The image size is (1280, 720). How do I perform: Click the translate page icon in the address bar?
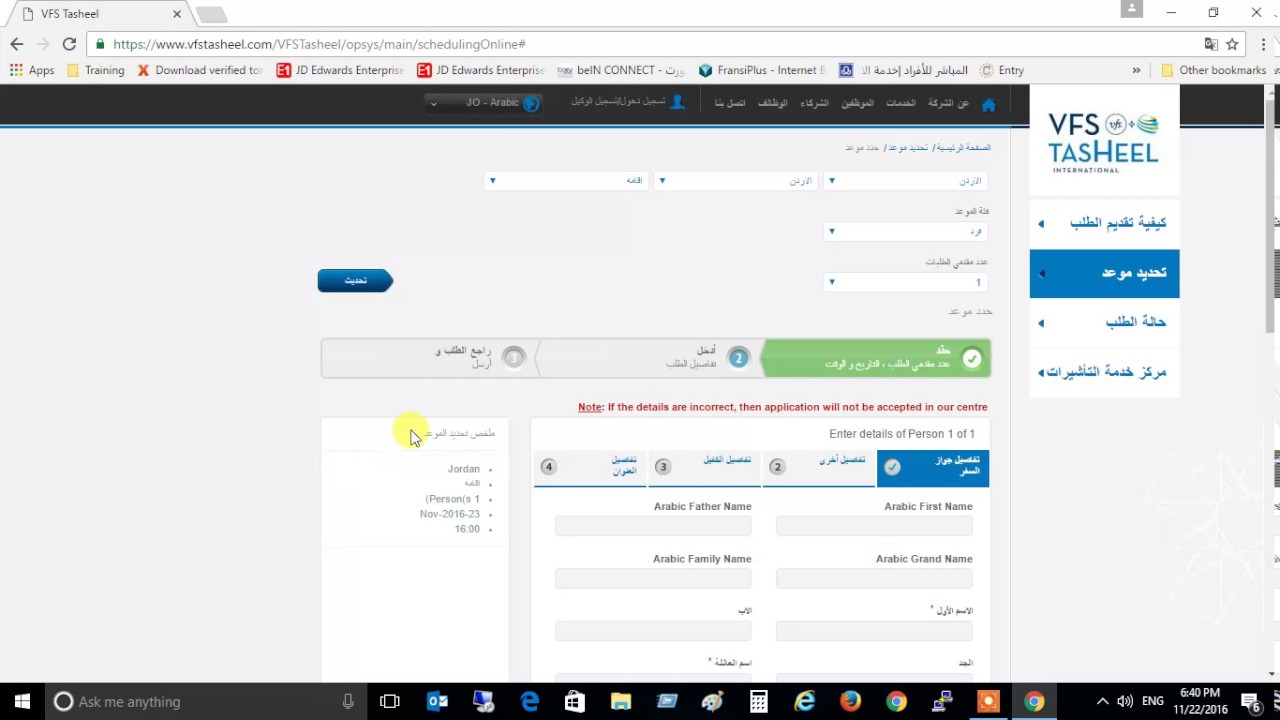point(1211,44)
